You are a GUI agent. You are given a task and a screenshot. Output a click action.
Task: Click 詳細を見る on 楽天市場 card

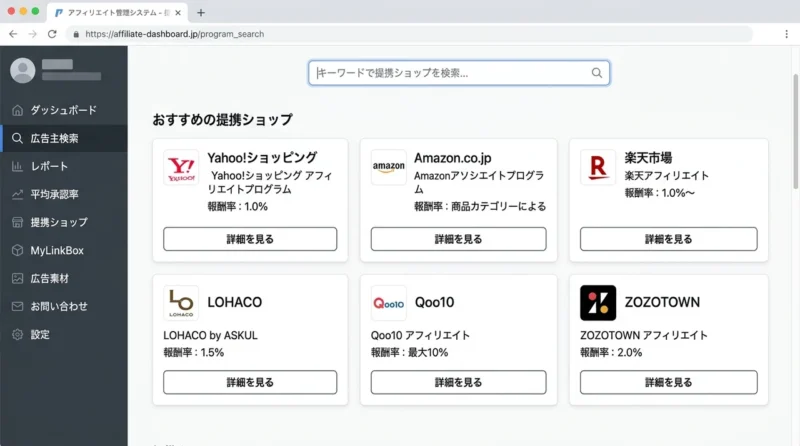pyautogui.click(x=668, y=239)
